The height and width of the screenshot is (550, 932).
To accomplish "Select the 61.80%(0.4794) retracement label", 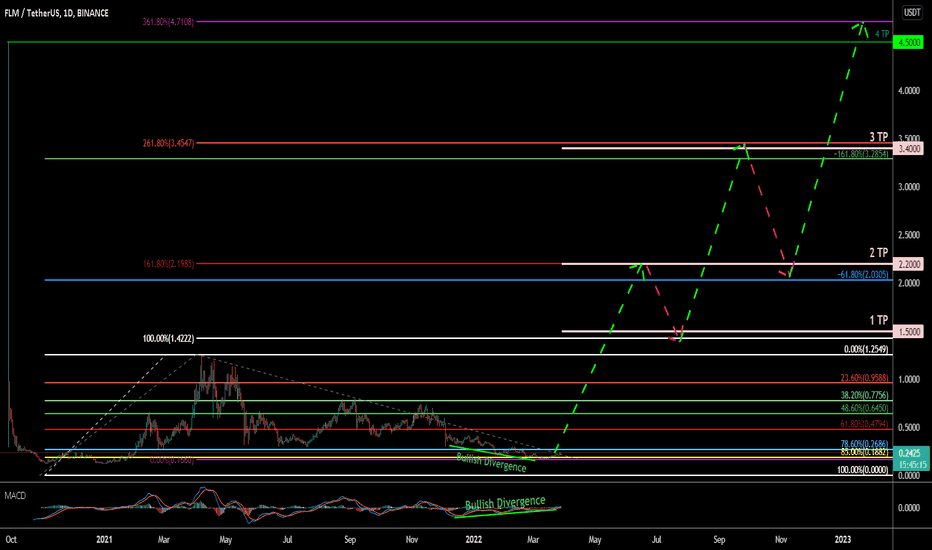I will (x=865, y=424).
